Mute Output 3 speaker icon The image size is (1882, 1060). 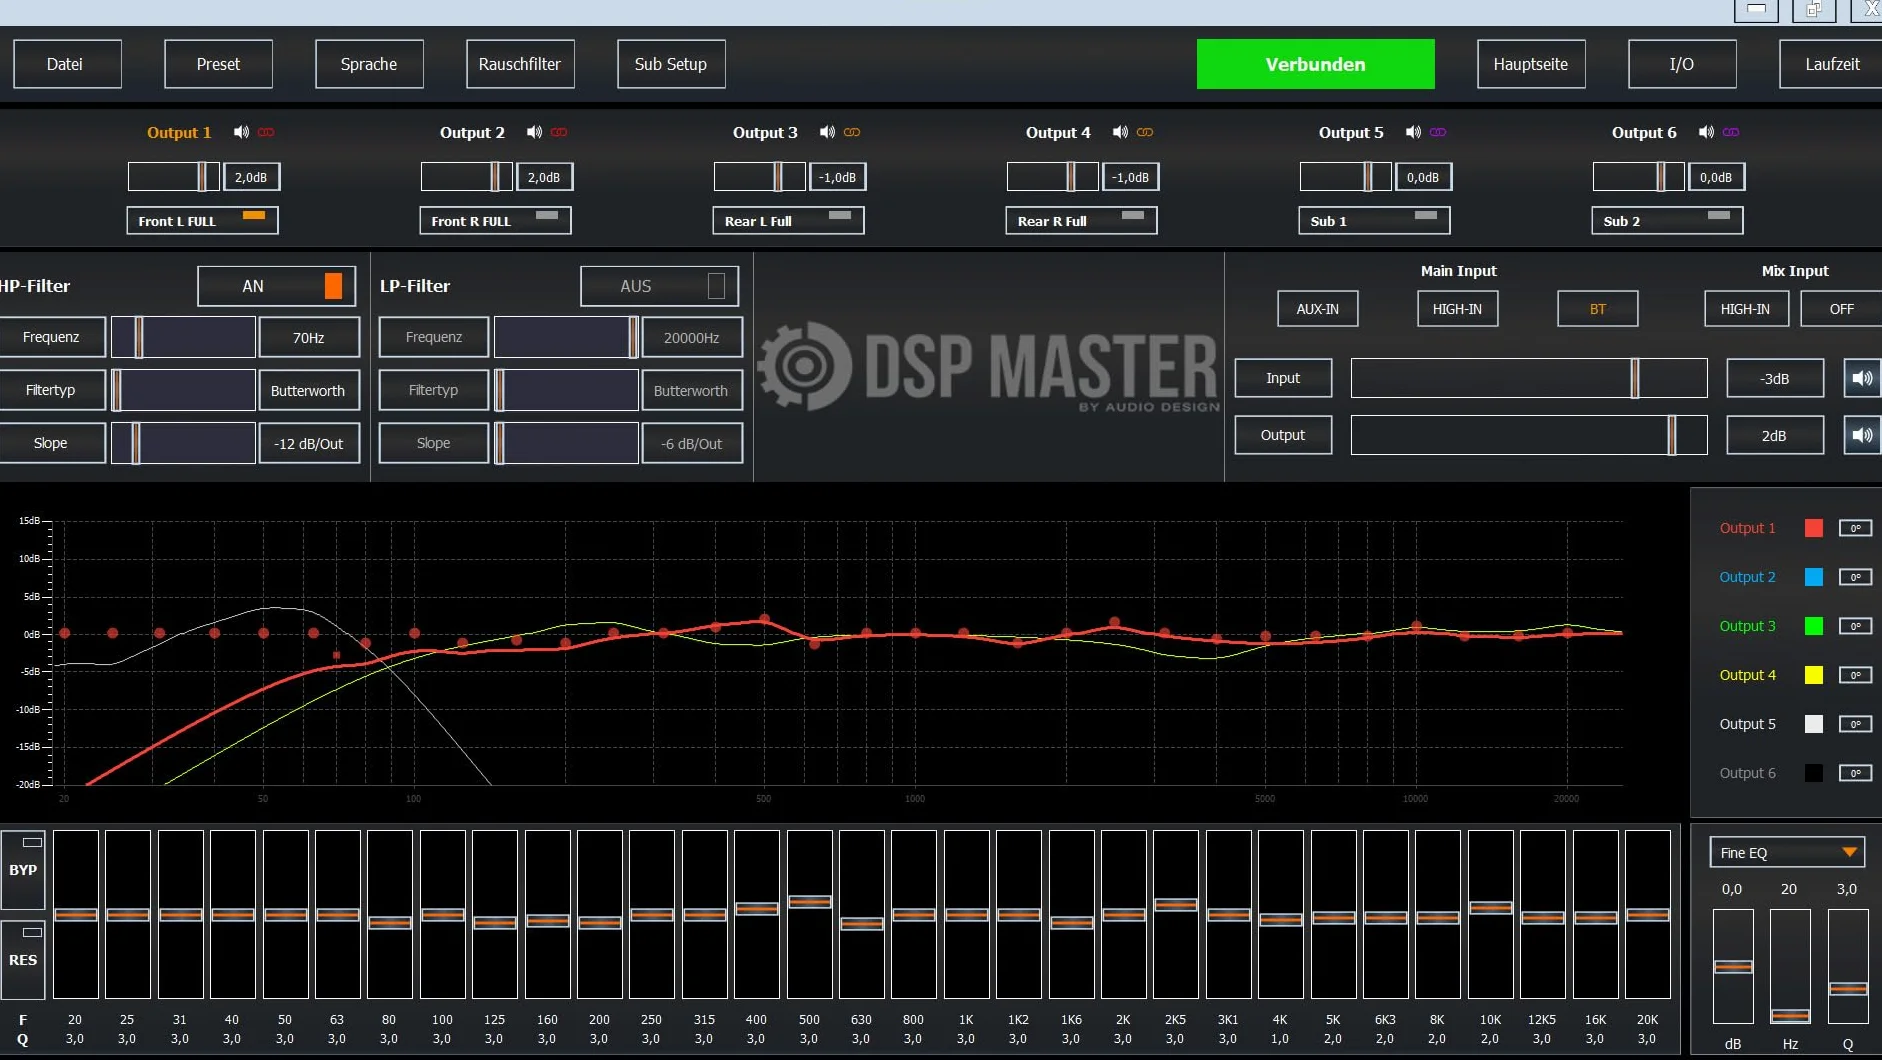pyautogui.click(x=827, y=132)
